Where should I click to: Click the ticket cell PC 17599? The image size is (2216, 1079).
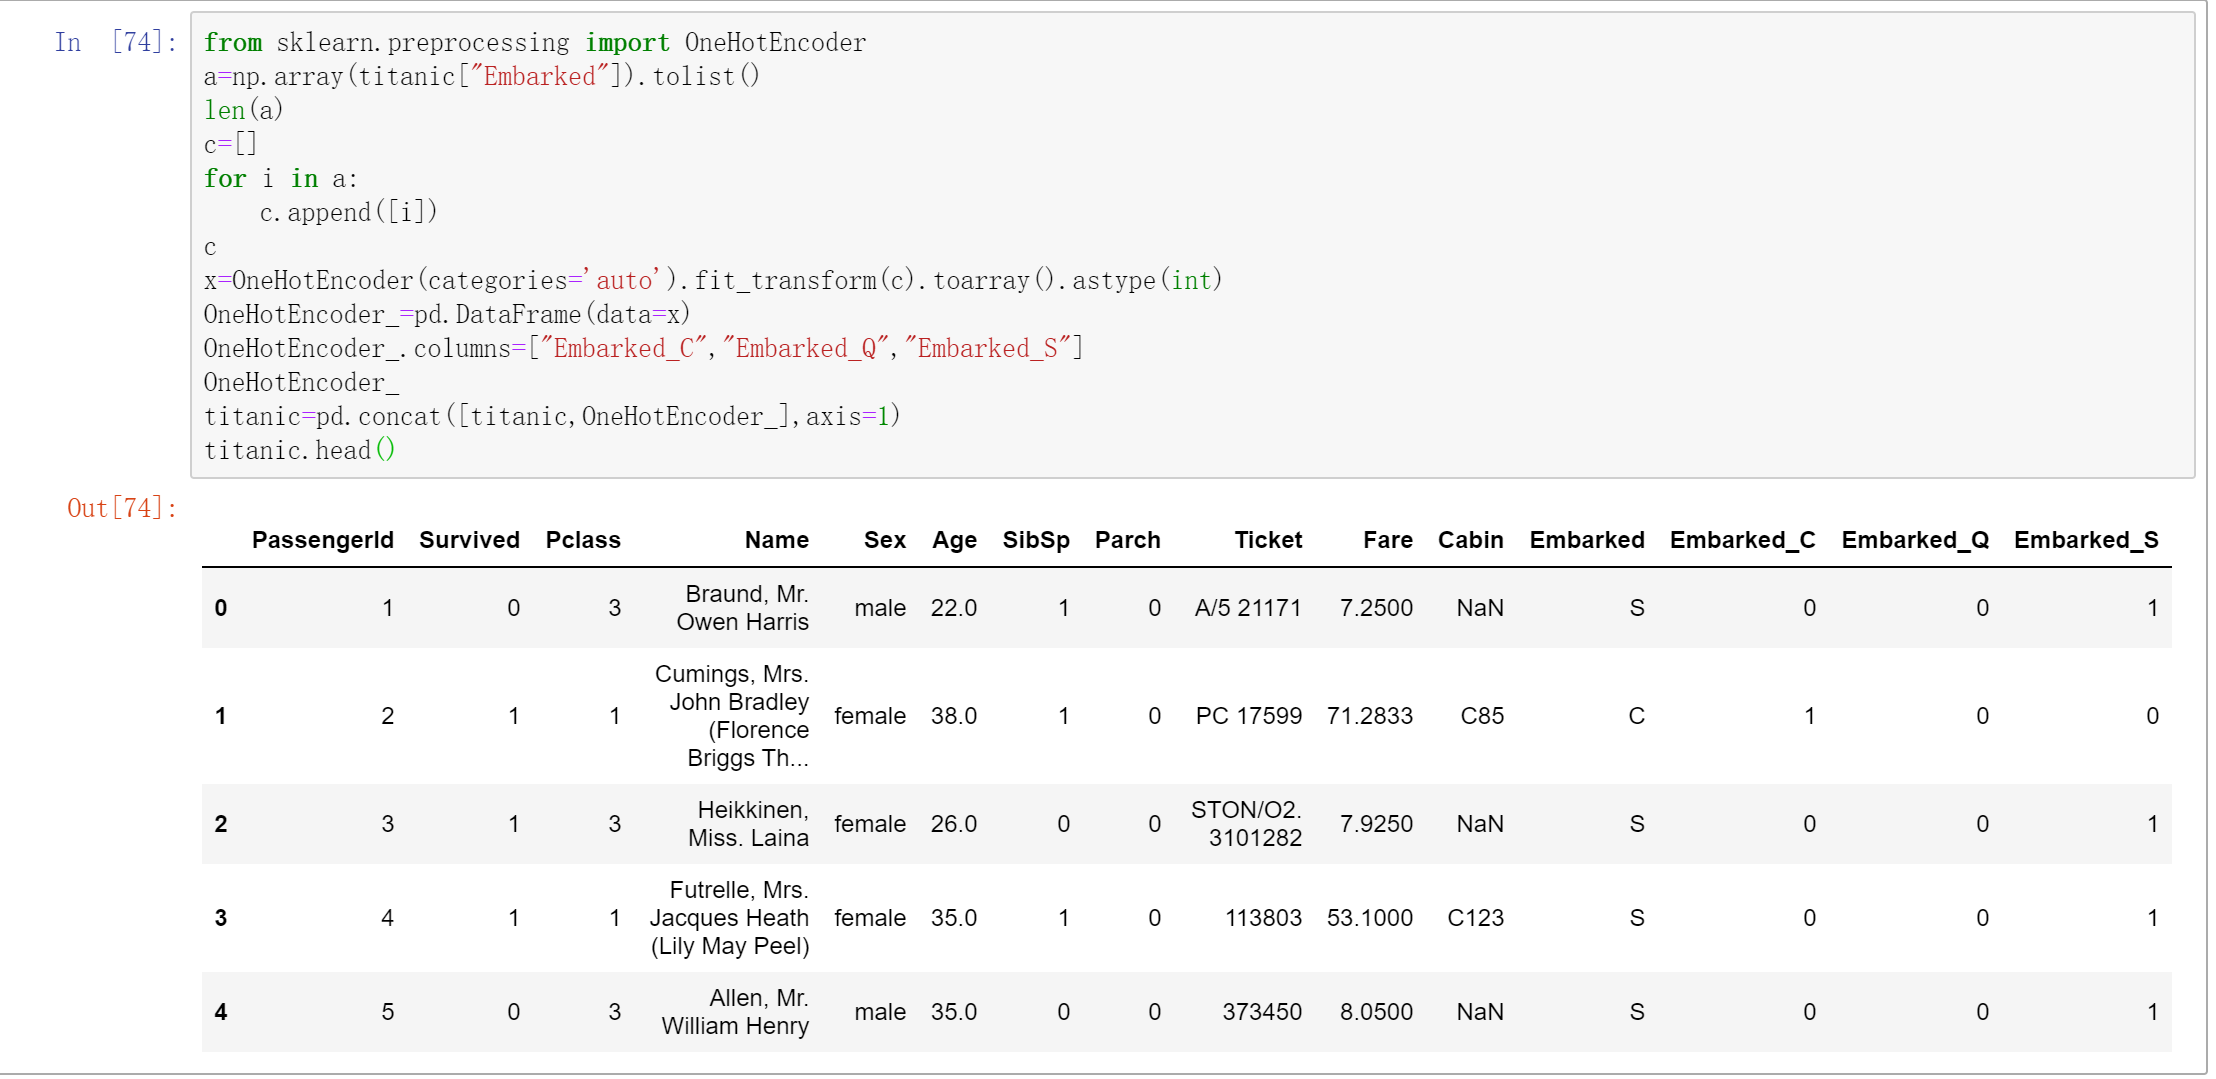[1248, 716]
